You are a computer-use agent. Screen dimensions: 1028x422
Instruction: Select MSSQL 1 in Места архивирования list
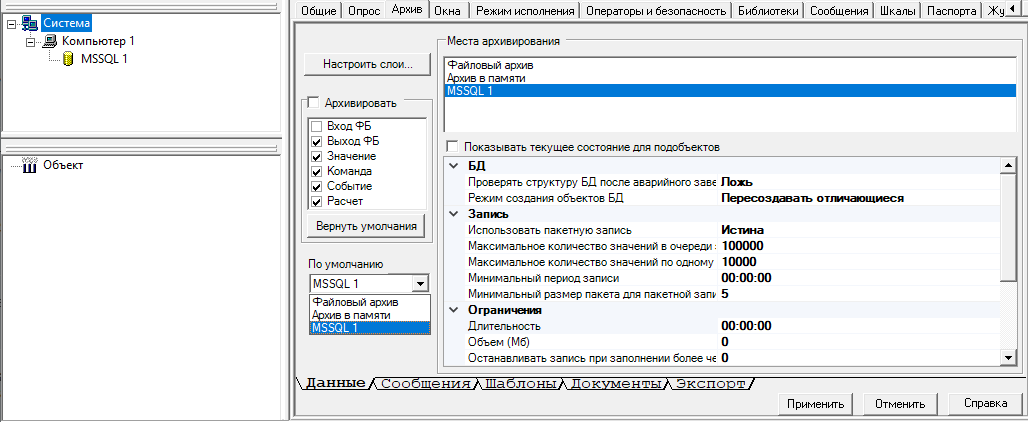[x=730, y=91]
